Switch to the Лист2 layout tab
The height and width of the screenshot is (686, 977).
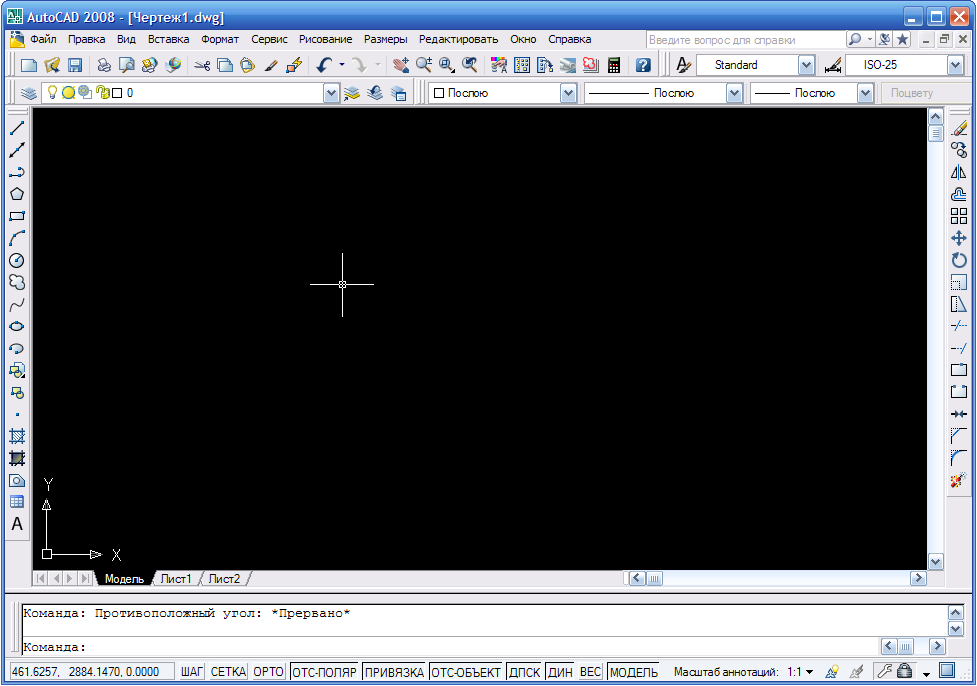point(224,579)
